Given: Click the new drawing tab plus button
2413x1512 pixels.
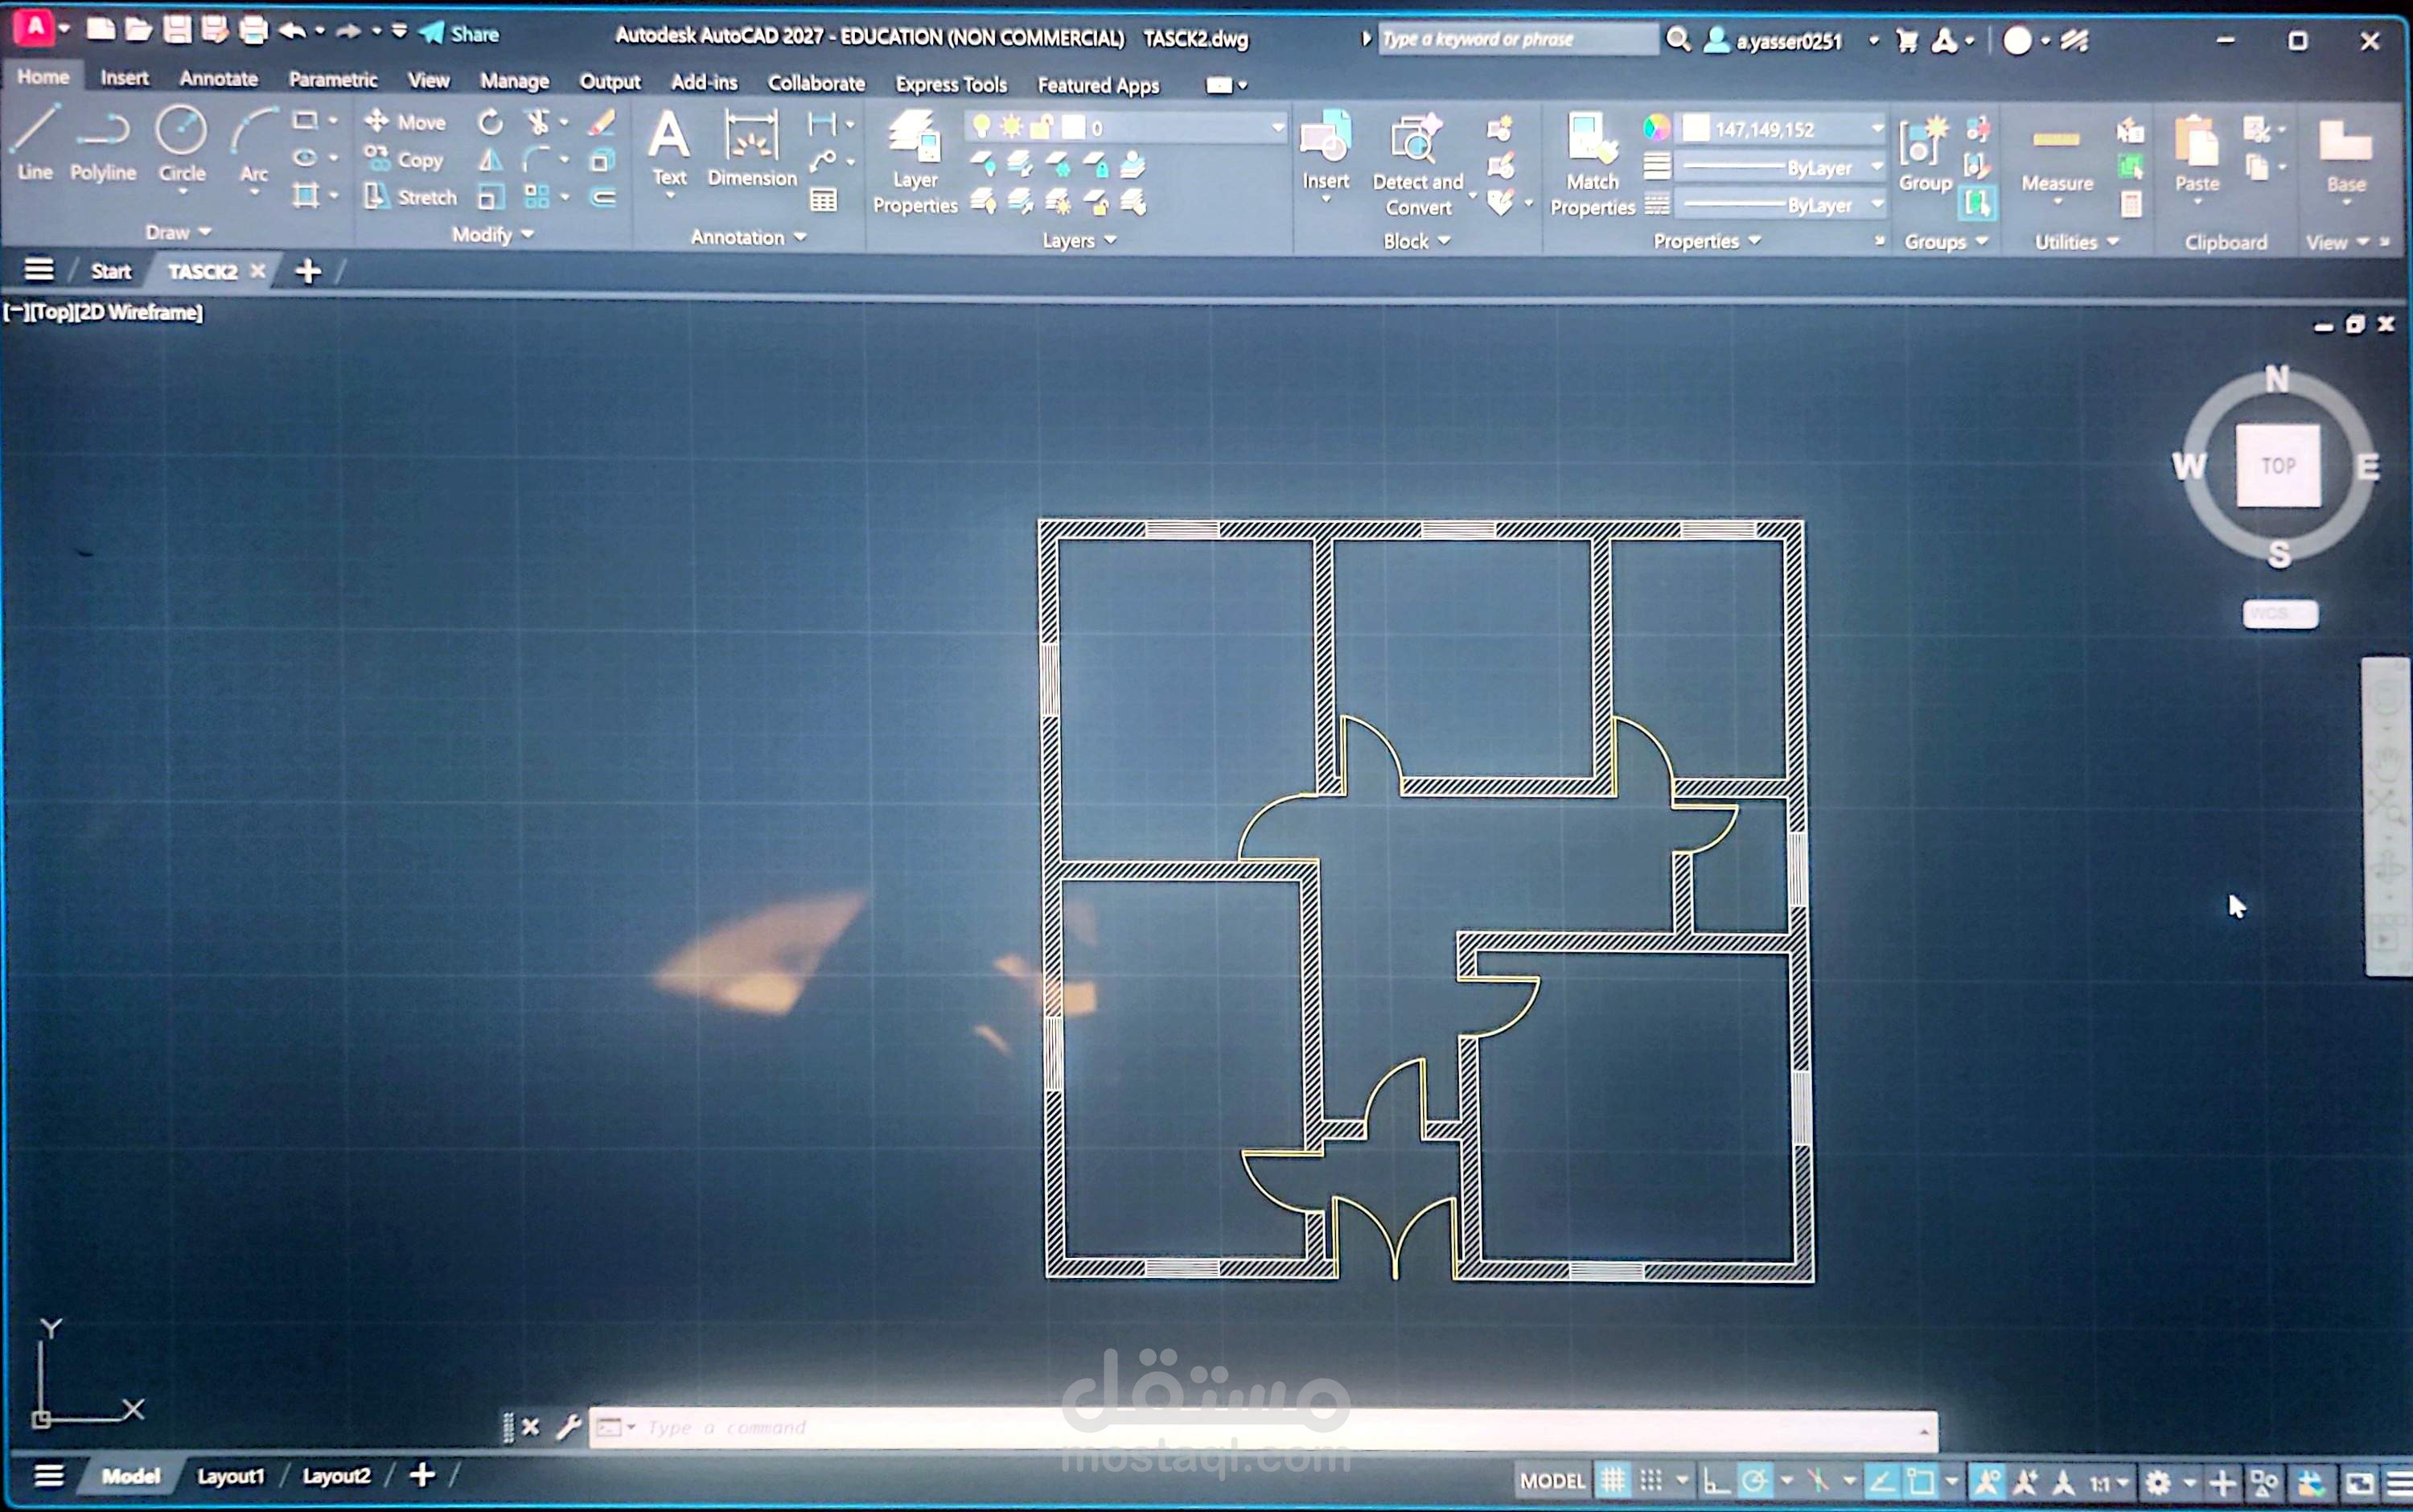Looking at the screenshot, I should pos(308,271).
